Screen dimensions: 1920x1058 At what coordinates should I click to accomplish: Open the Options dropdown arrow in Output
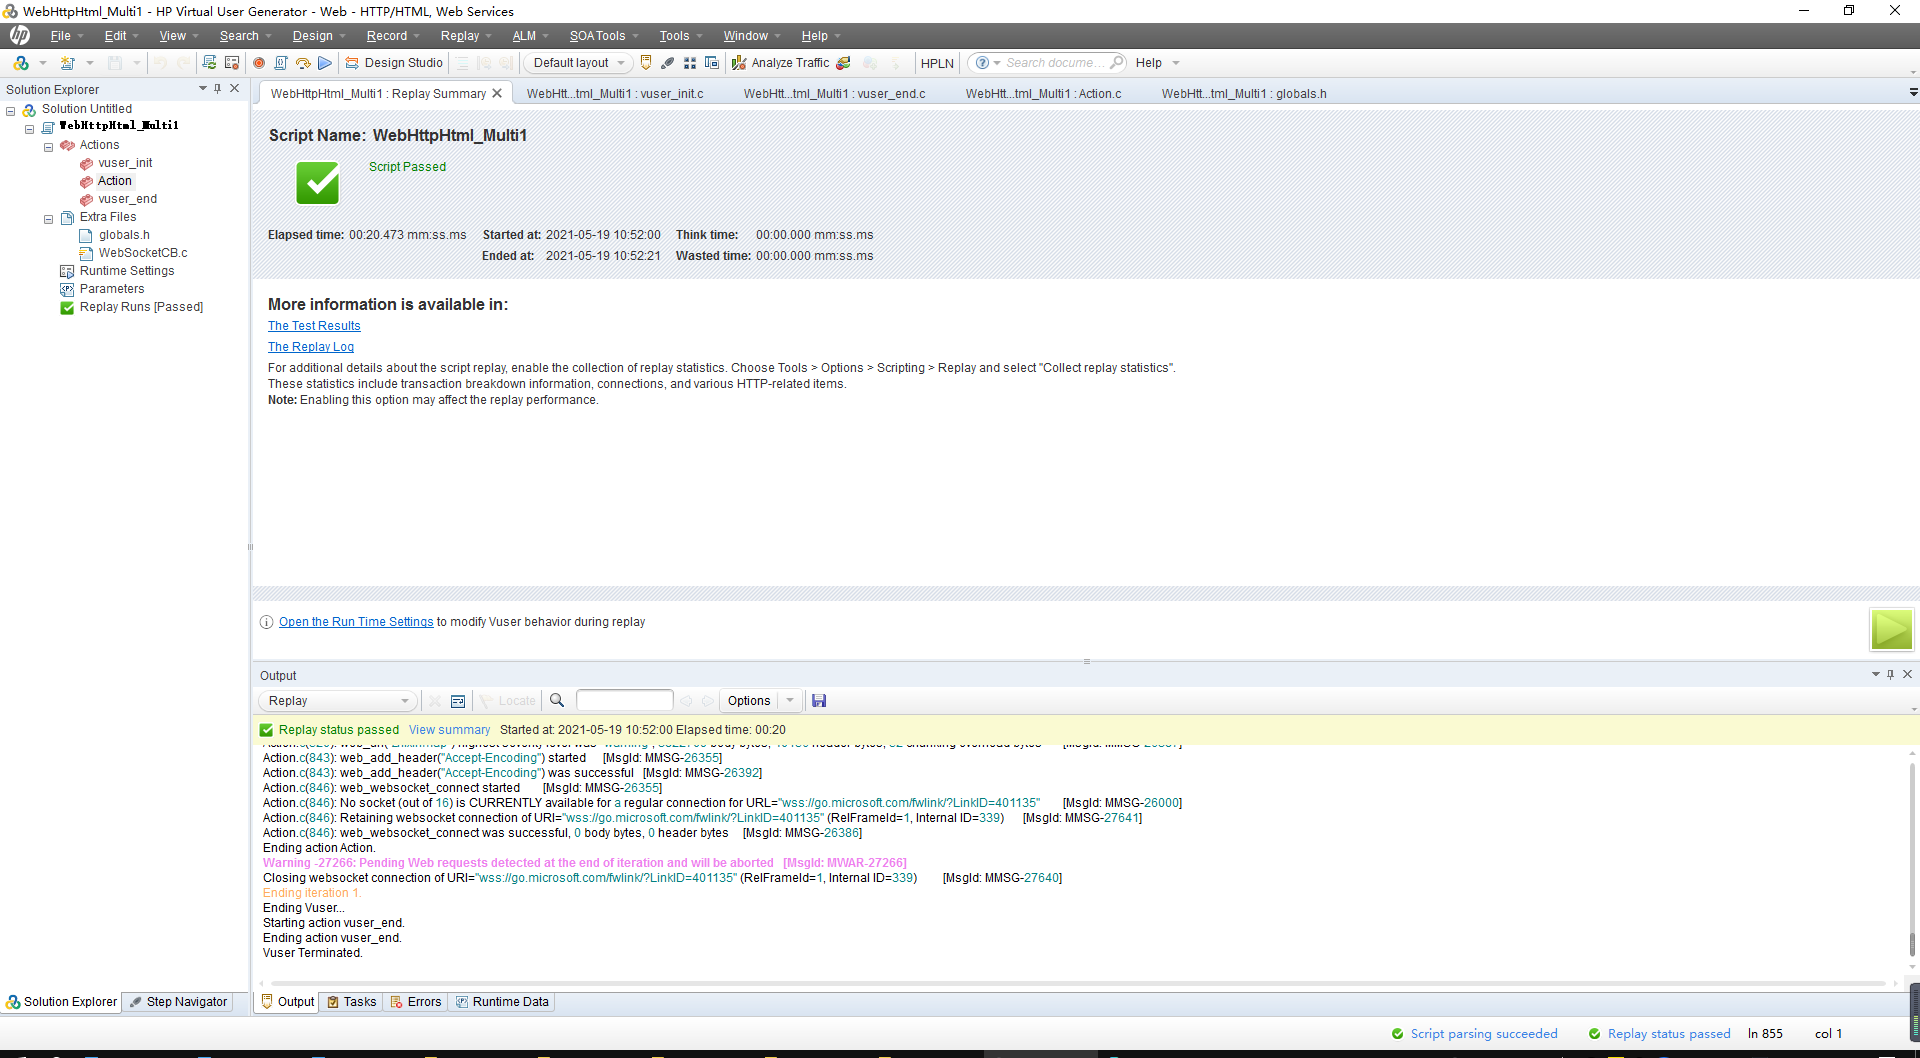[790, 701]
